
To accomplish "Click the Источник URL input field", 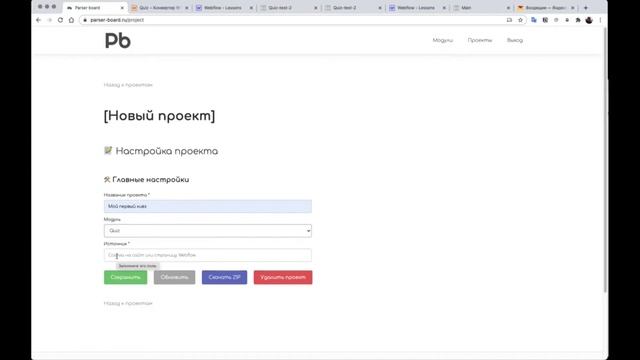I will tap(208, 255).
